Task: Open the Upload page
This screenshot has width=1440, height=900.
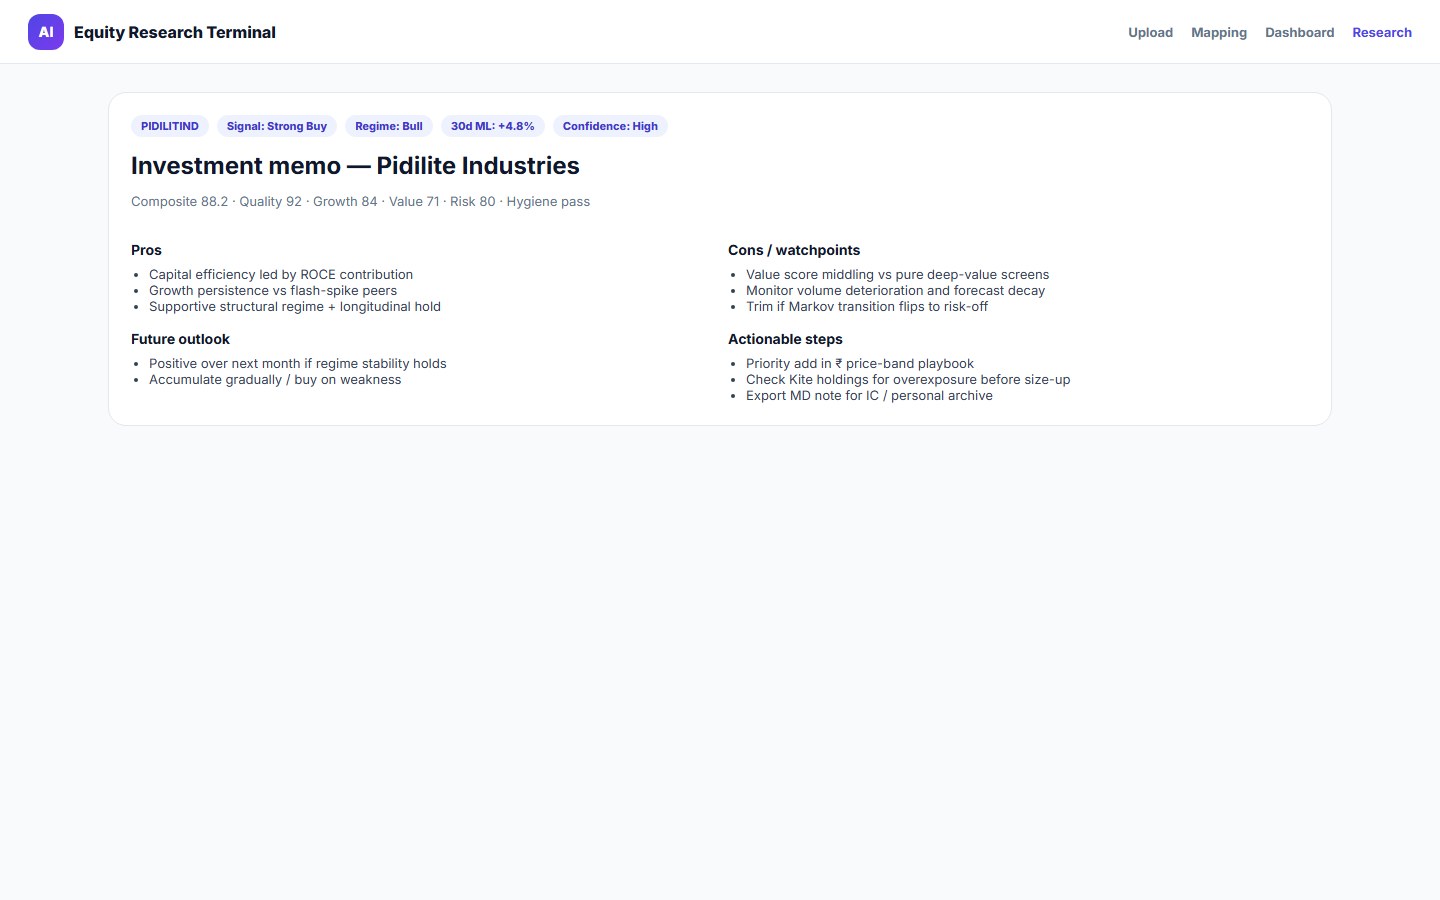Action: coord(1150,32)
